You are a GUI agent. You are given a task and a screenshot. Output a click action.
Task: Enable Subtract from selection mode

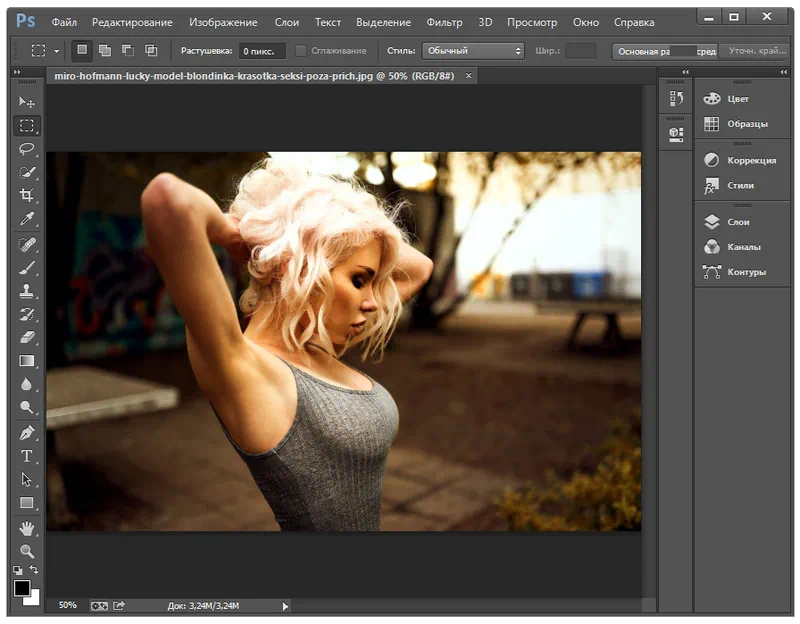click(x=128, y=51)
